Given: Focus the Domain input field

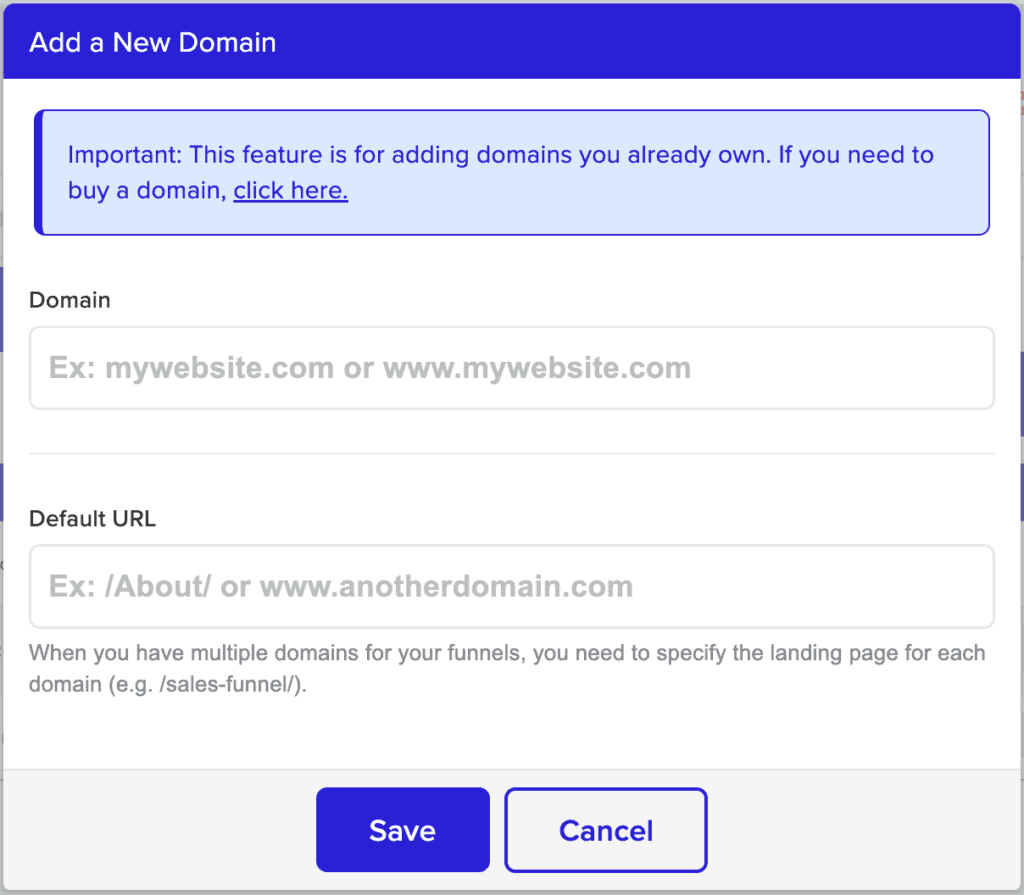Looking at the screenshot, I should [511, 368].
